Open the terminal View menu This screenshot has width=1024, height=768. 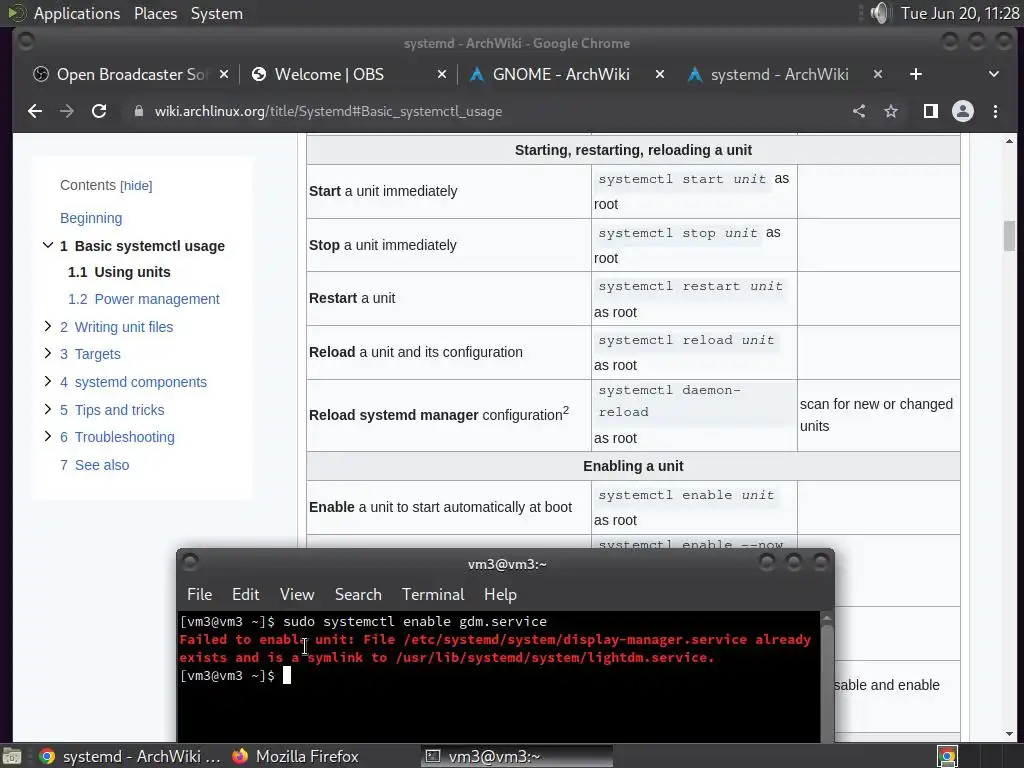297,594
